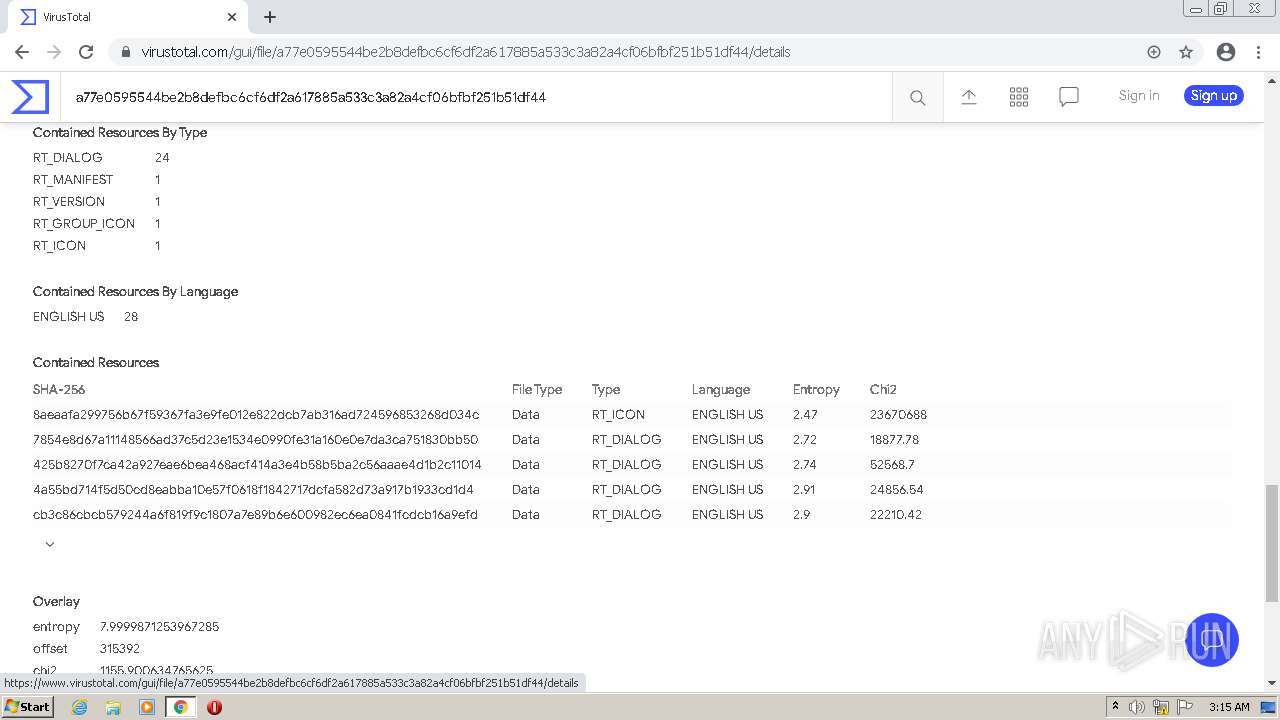Click the hash starting with 8aeaafa299756

click(x=256, y=415)
